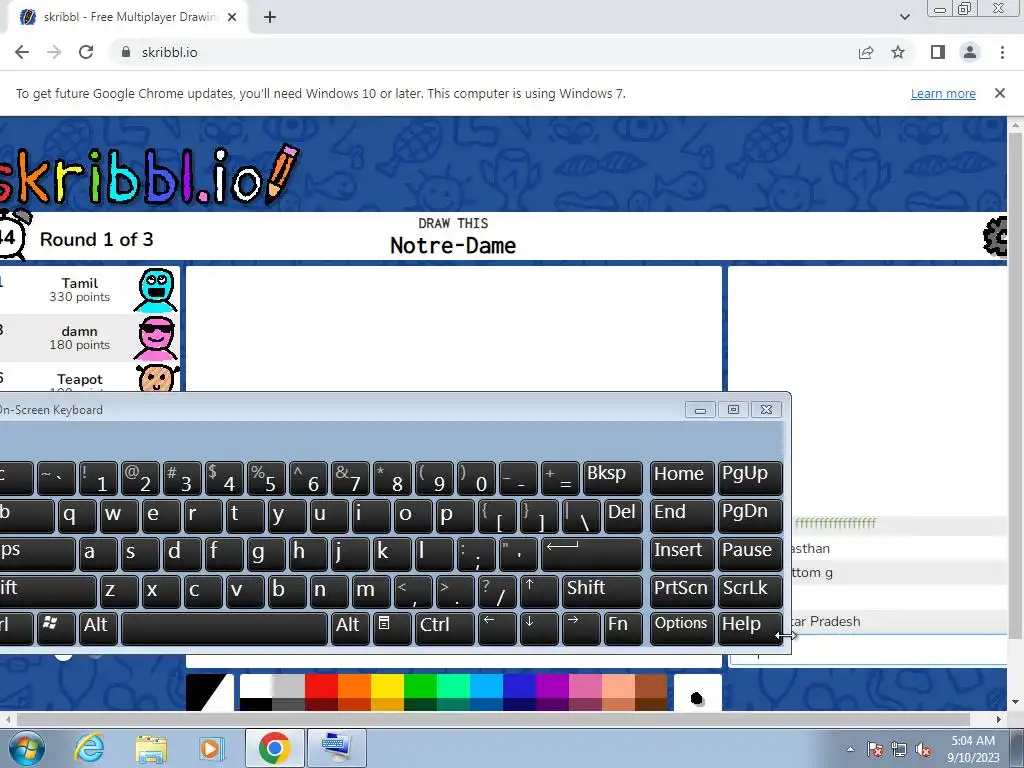
Task: Open Windows Explorer folder in taskbar
Action: coord(151,748)
